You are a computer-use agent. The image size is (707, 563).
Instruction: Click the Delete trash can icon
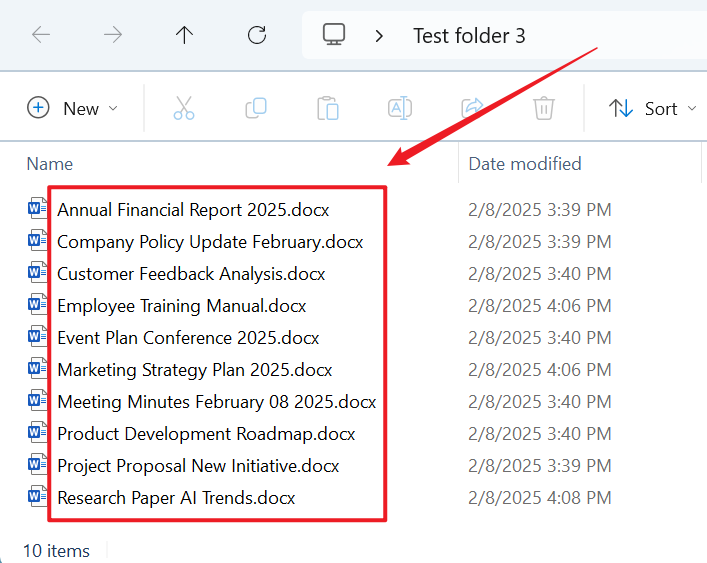click(544, 108)
